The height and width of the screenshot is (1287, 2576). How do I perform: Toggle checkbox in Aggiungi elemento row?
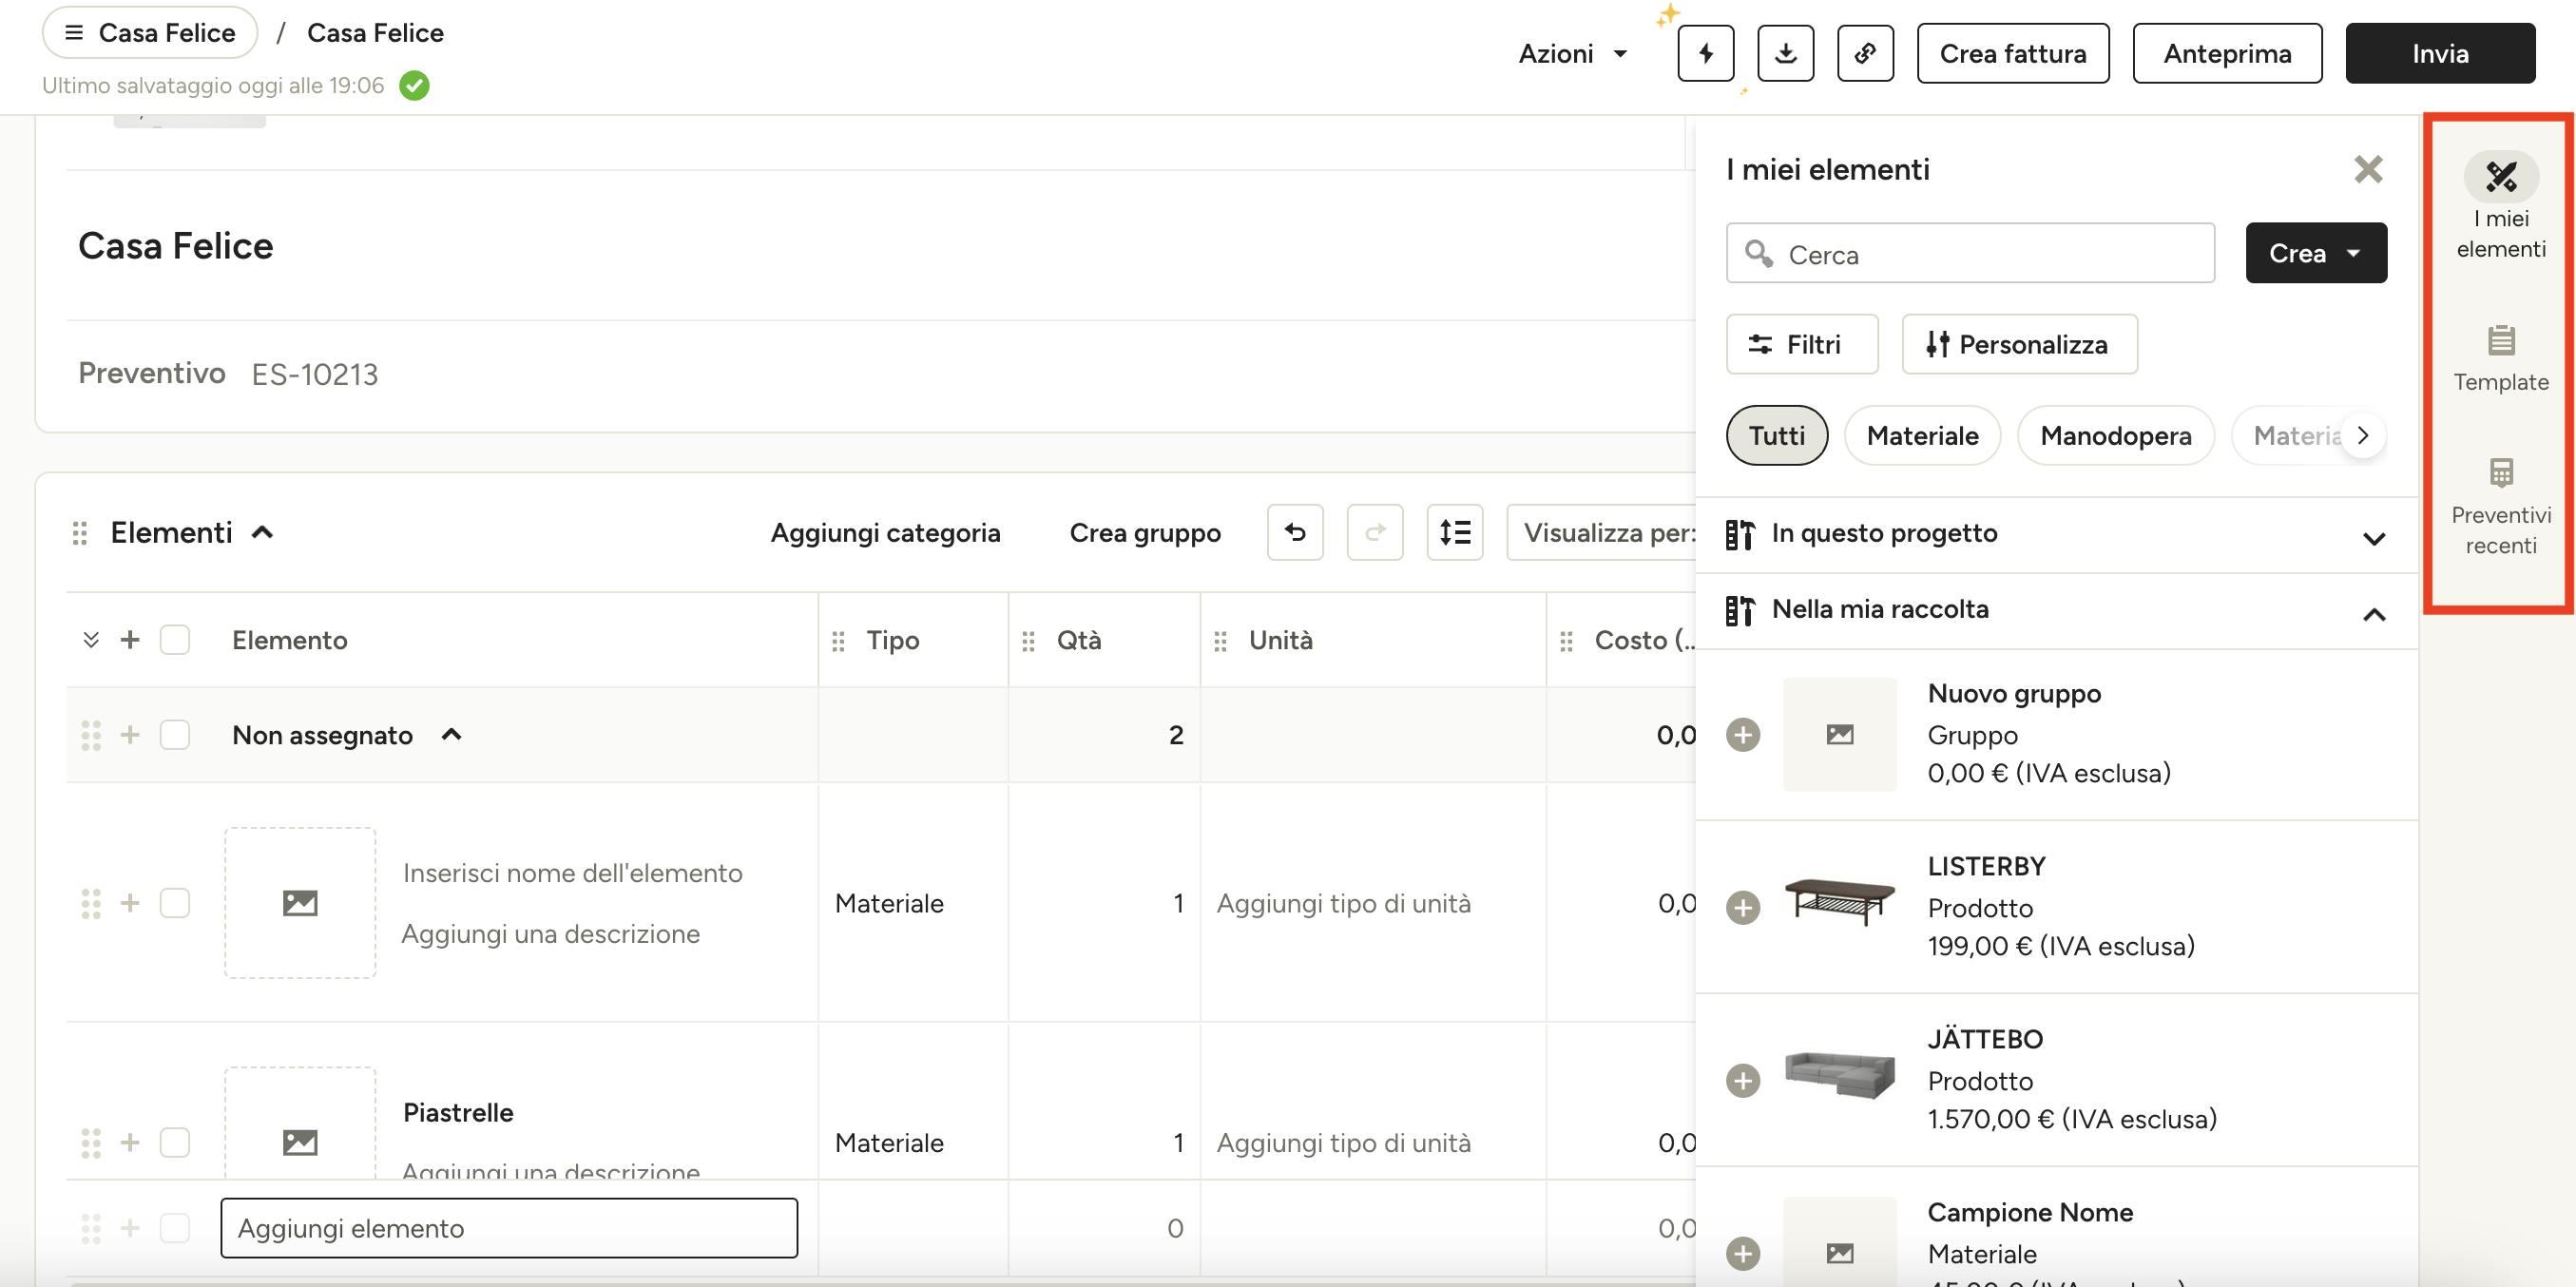(x=175, y=1228)
